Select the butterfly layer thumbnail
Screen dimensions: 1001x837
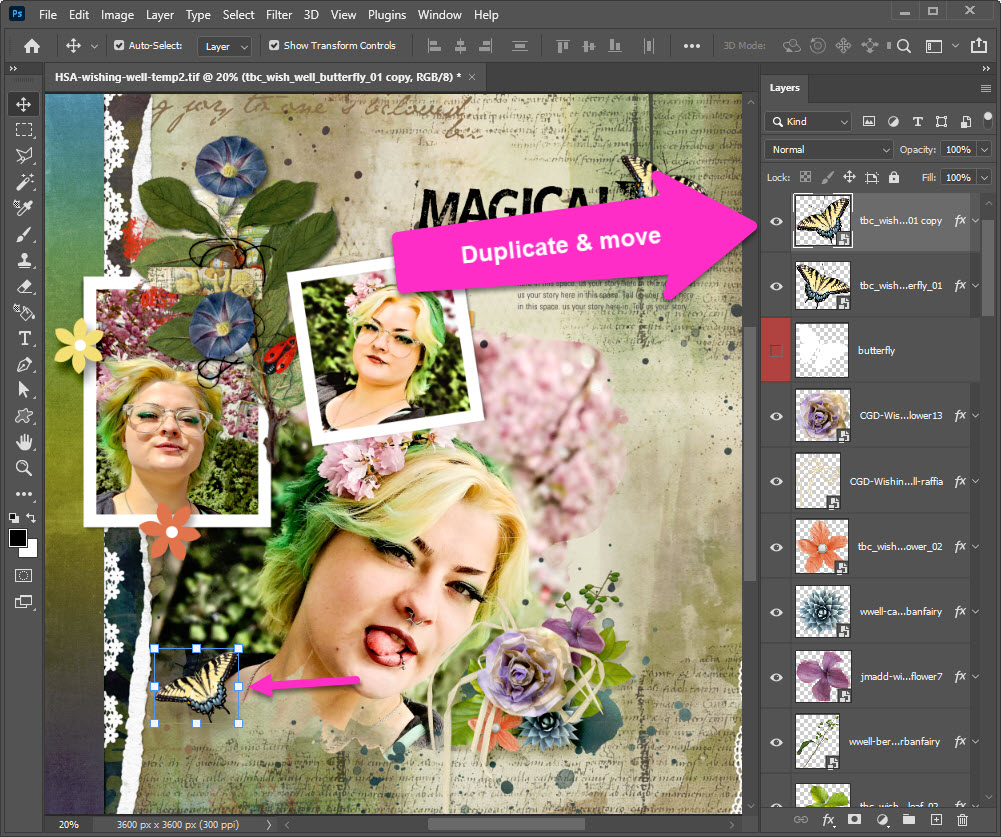point(821,351)
